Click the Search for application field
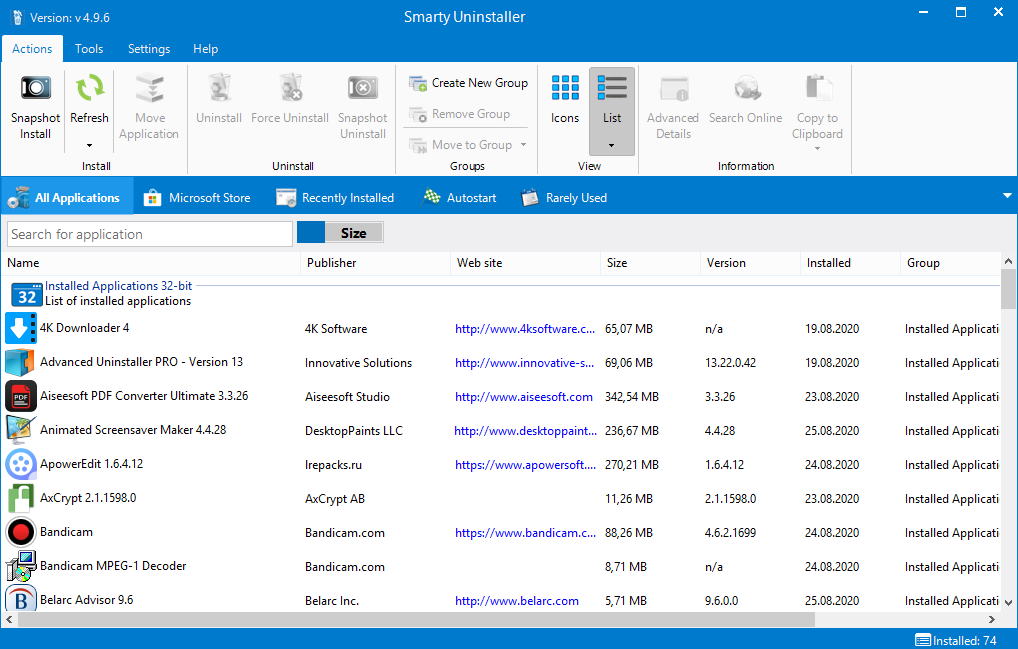This screenshot has width=1018, height=649. coord(150,234)
